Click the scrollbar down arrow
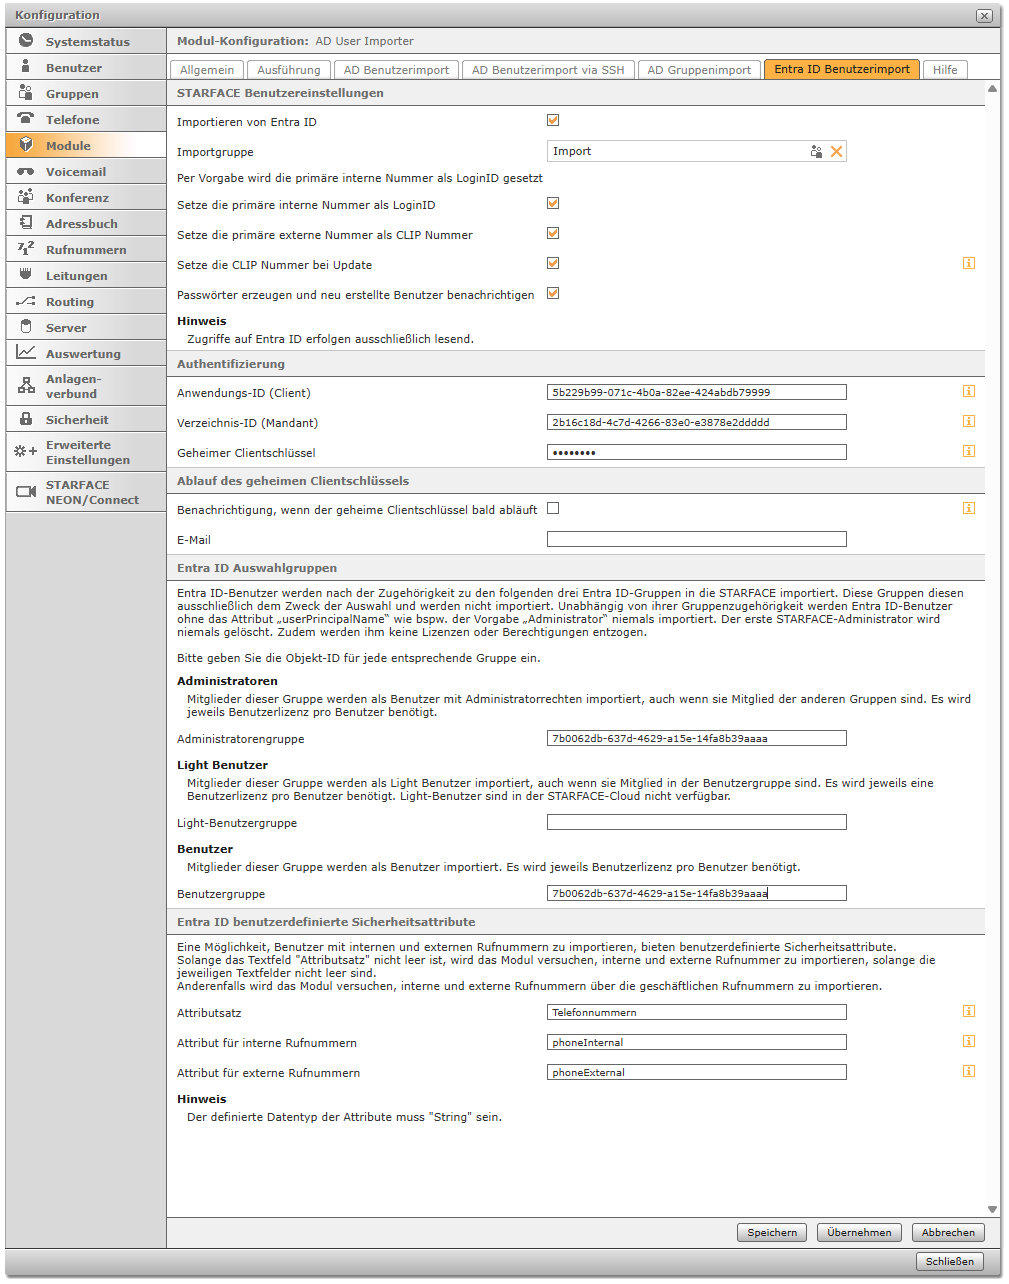This screenshot has width=1009, height=1284. point(992,1210)
